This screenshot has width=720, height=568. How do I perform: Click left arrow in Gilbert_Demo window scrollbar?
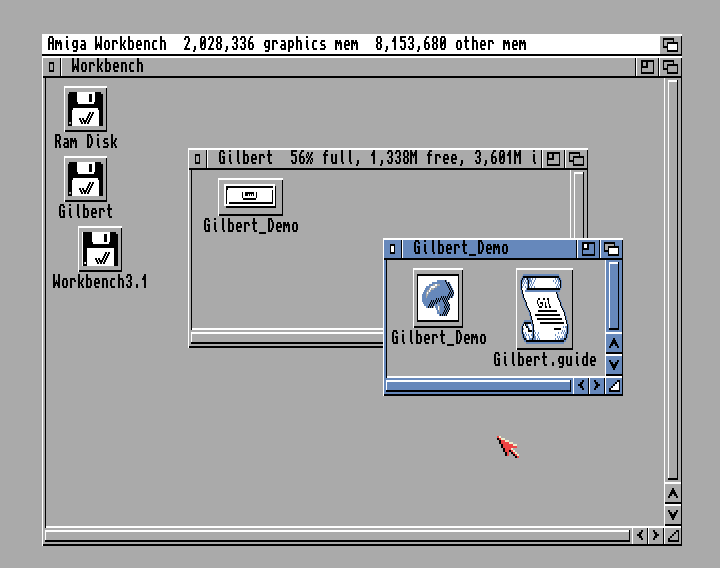coord(581,385)
